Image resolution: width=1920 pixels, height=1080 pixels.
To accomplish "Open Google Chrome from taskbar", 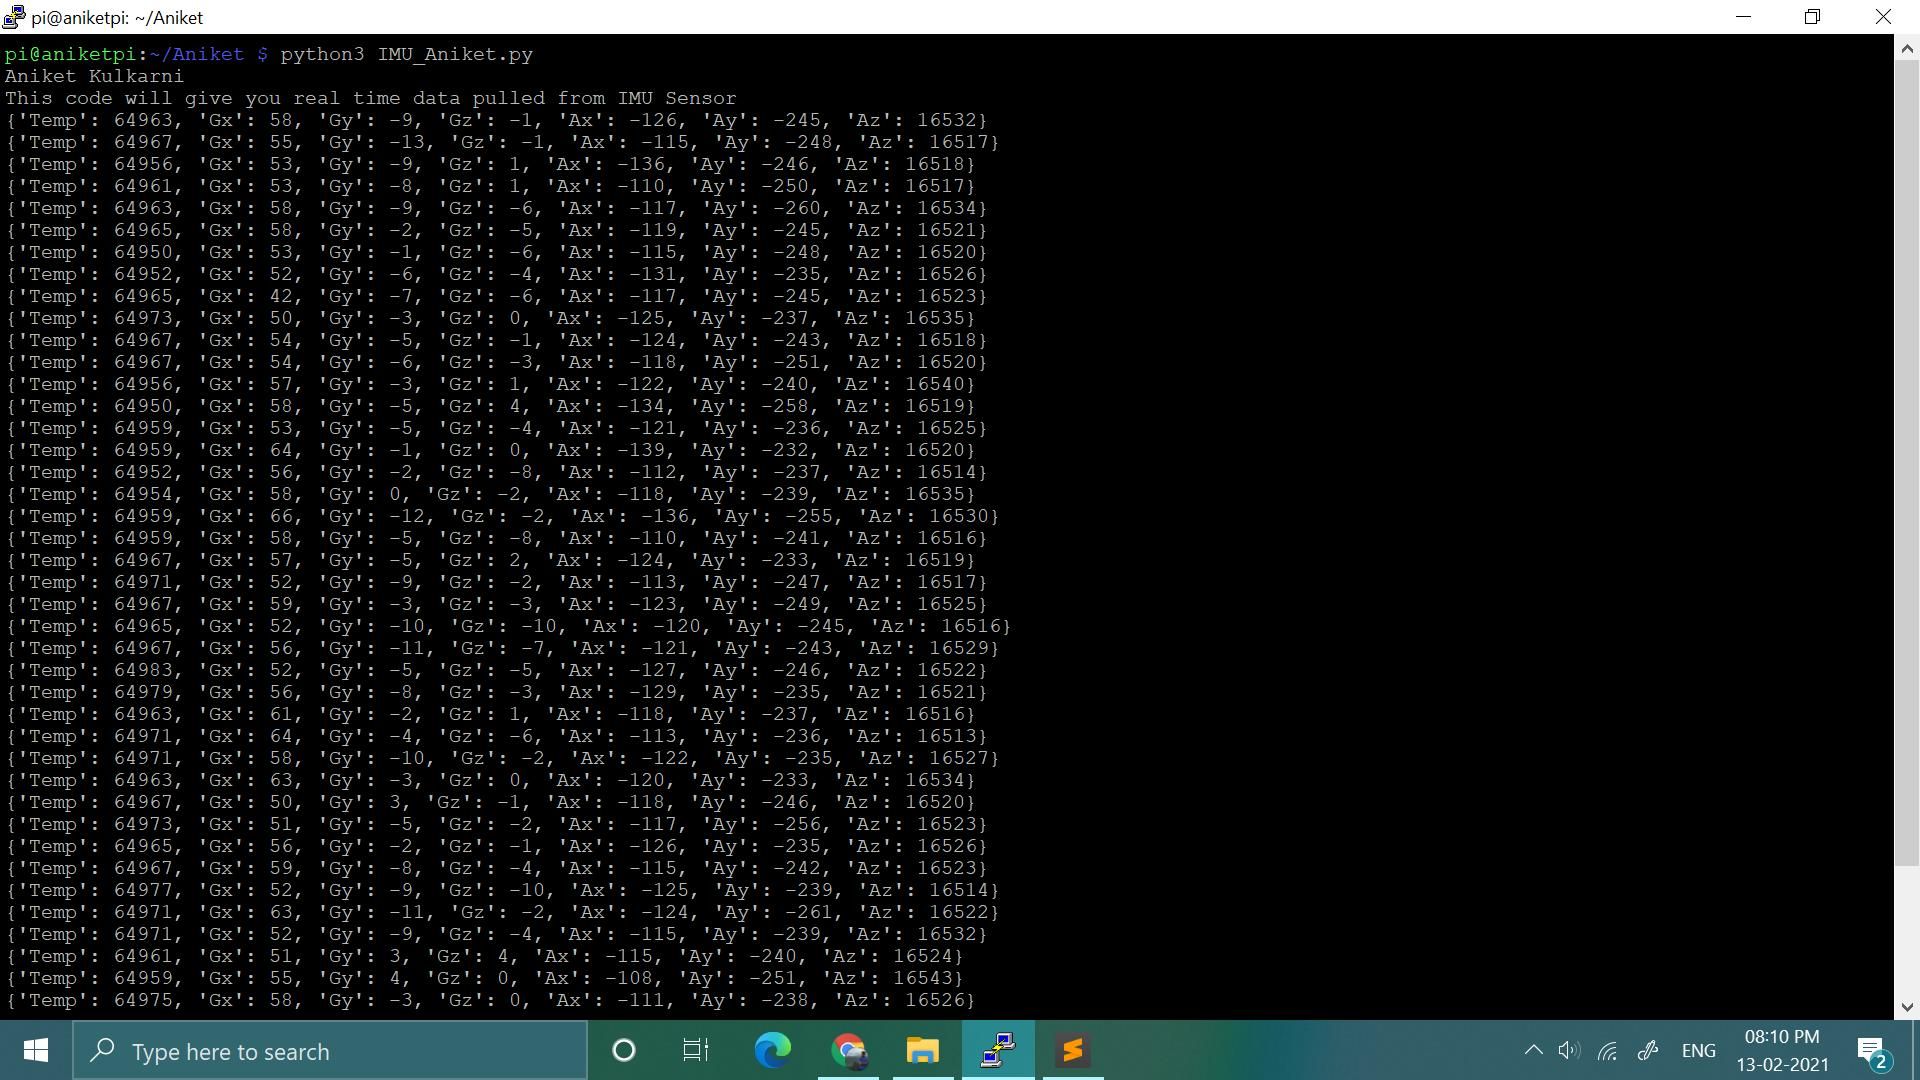I will point(848,1051).
